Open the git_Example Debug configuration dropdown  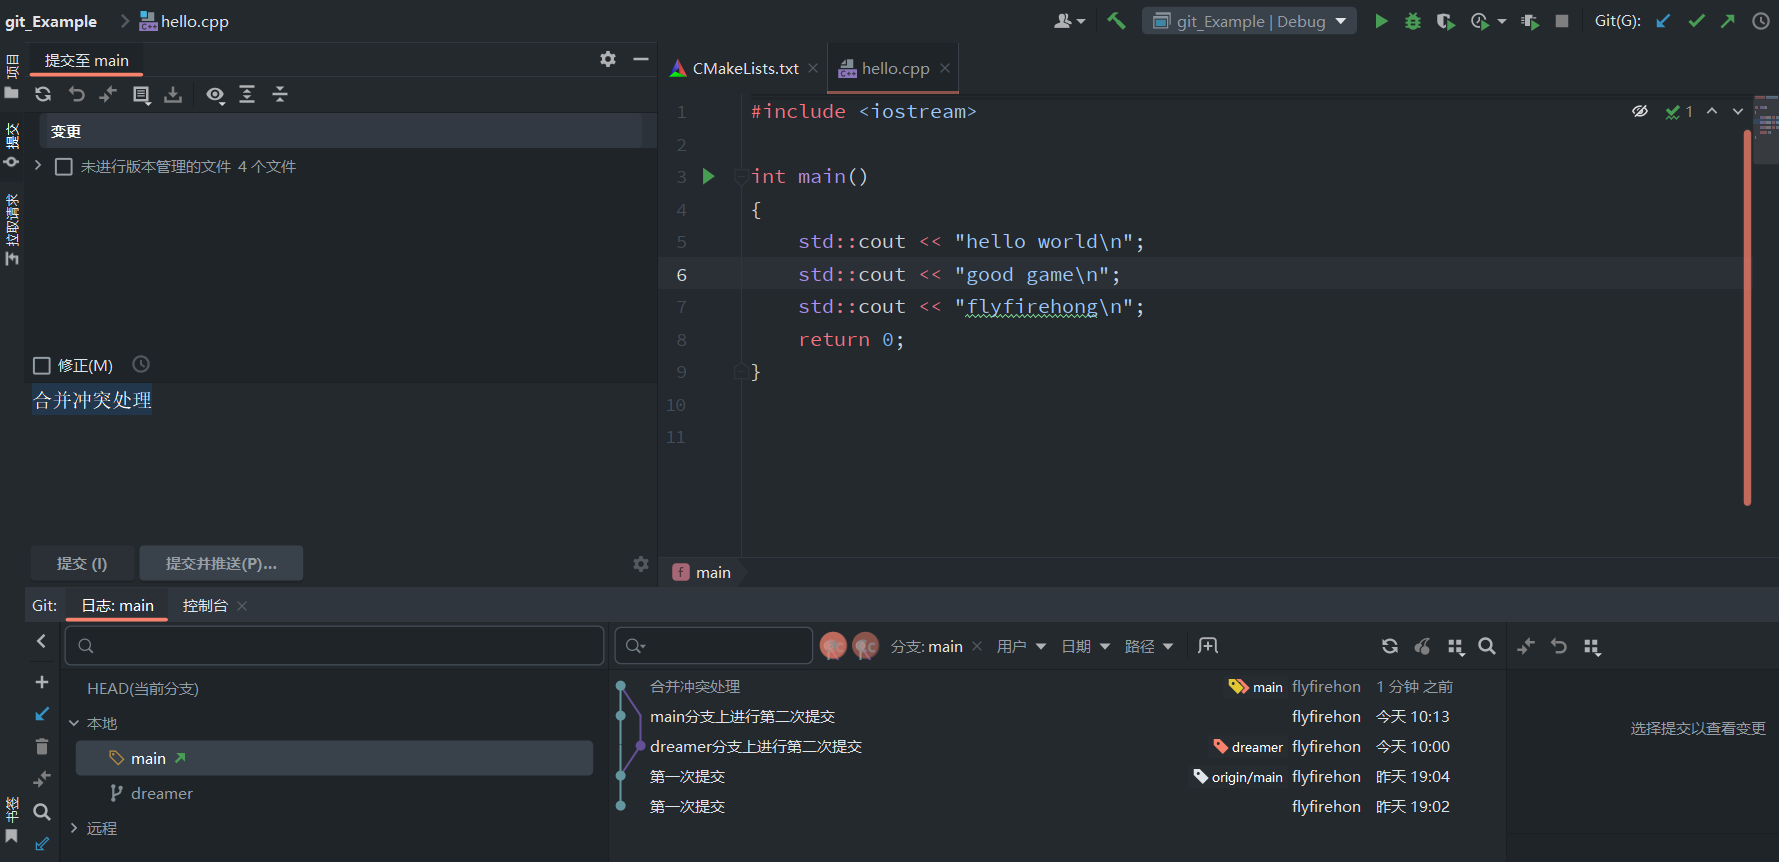pyautogui.click(x=1250, y=21)
